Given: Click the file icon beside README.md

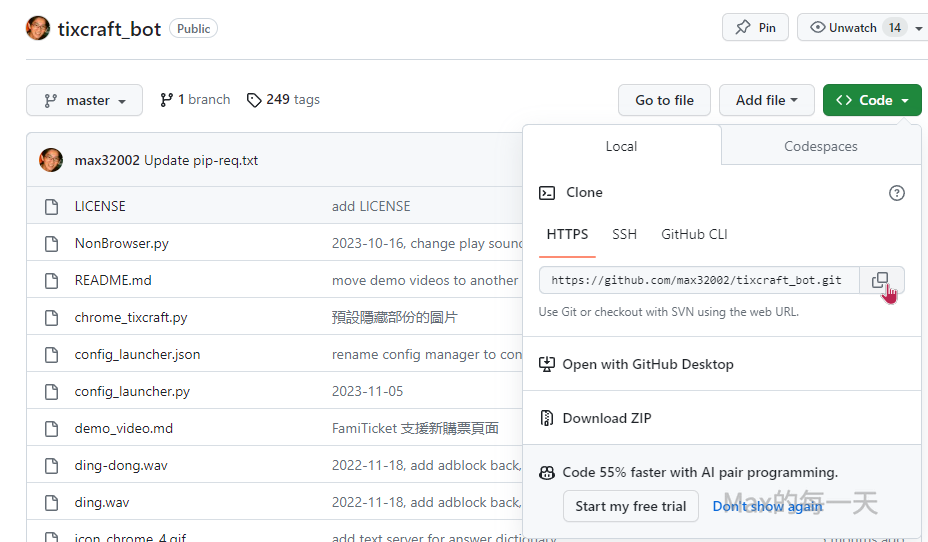Looking at the screenshot, I should pos(51,280).
